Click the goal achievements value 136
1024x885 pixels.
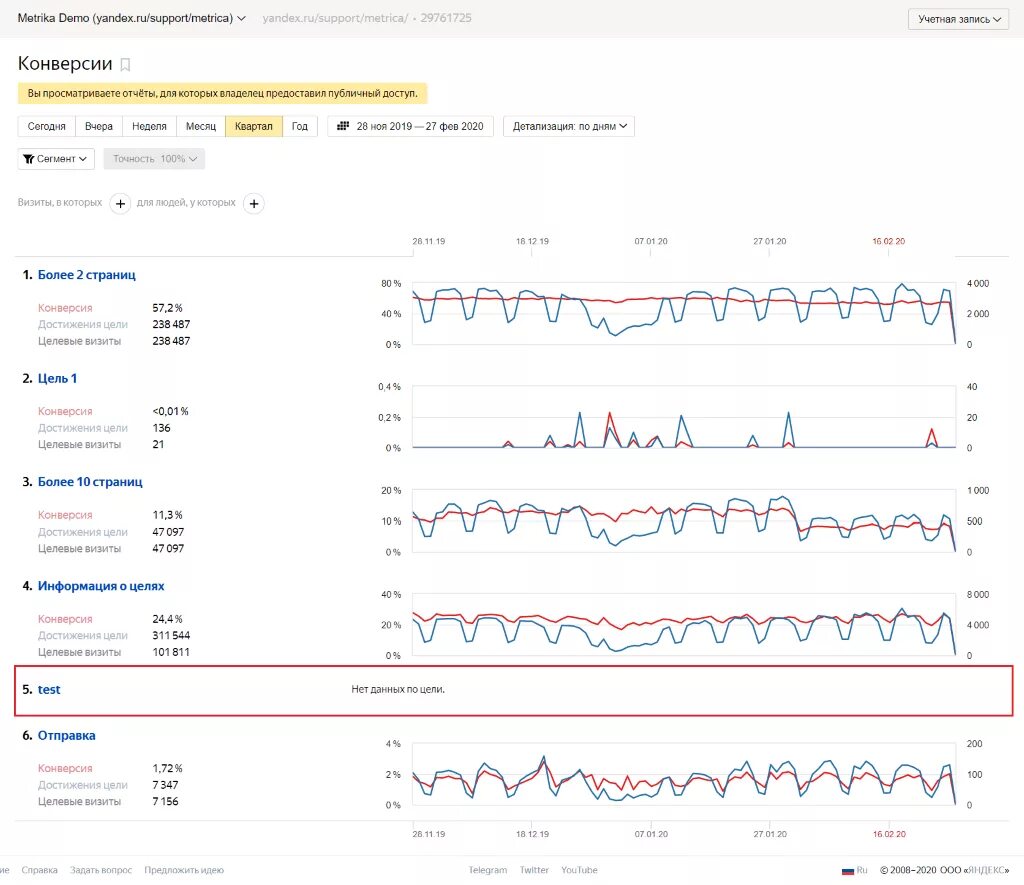click(161, 428)
